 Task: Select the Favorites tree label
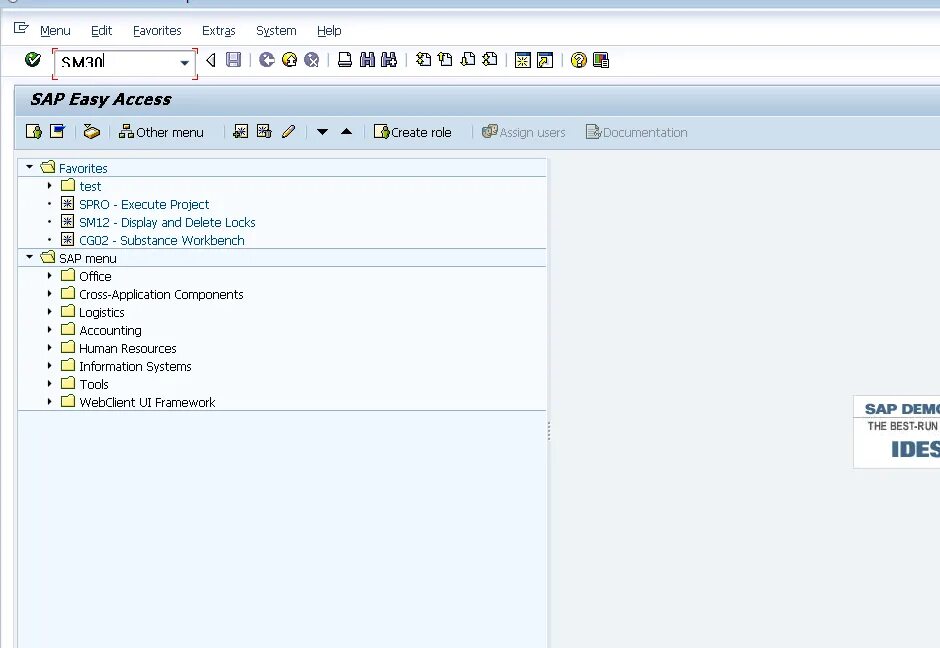click(83, 168)
